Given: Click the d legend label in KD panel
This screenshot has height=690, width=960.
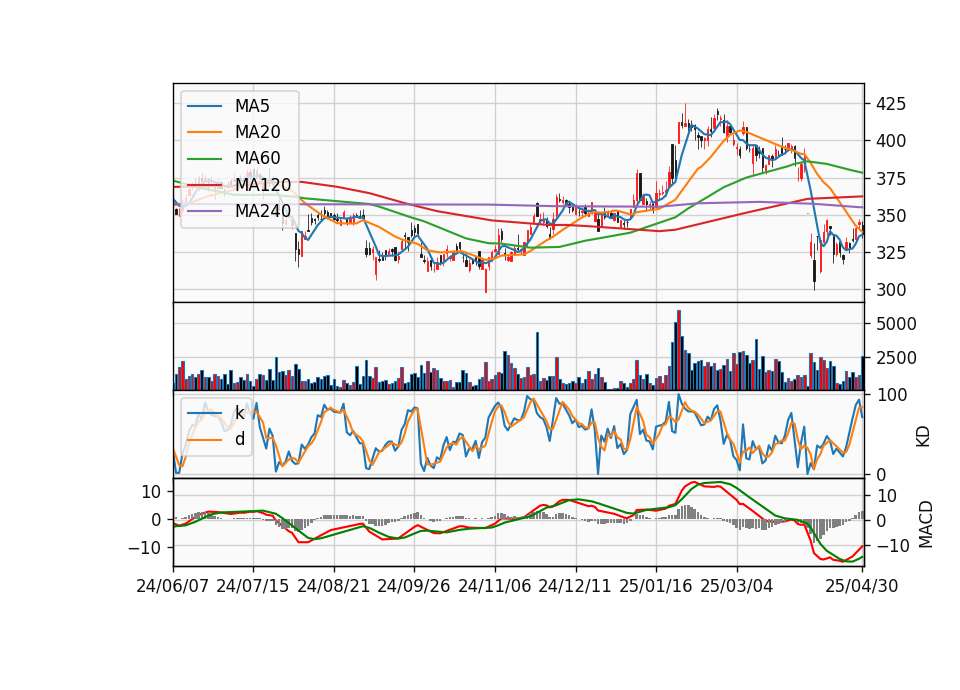Looking at the screenshot, I should point(239,439).
